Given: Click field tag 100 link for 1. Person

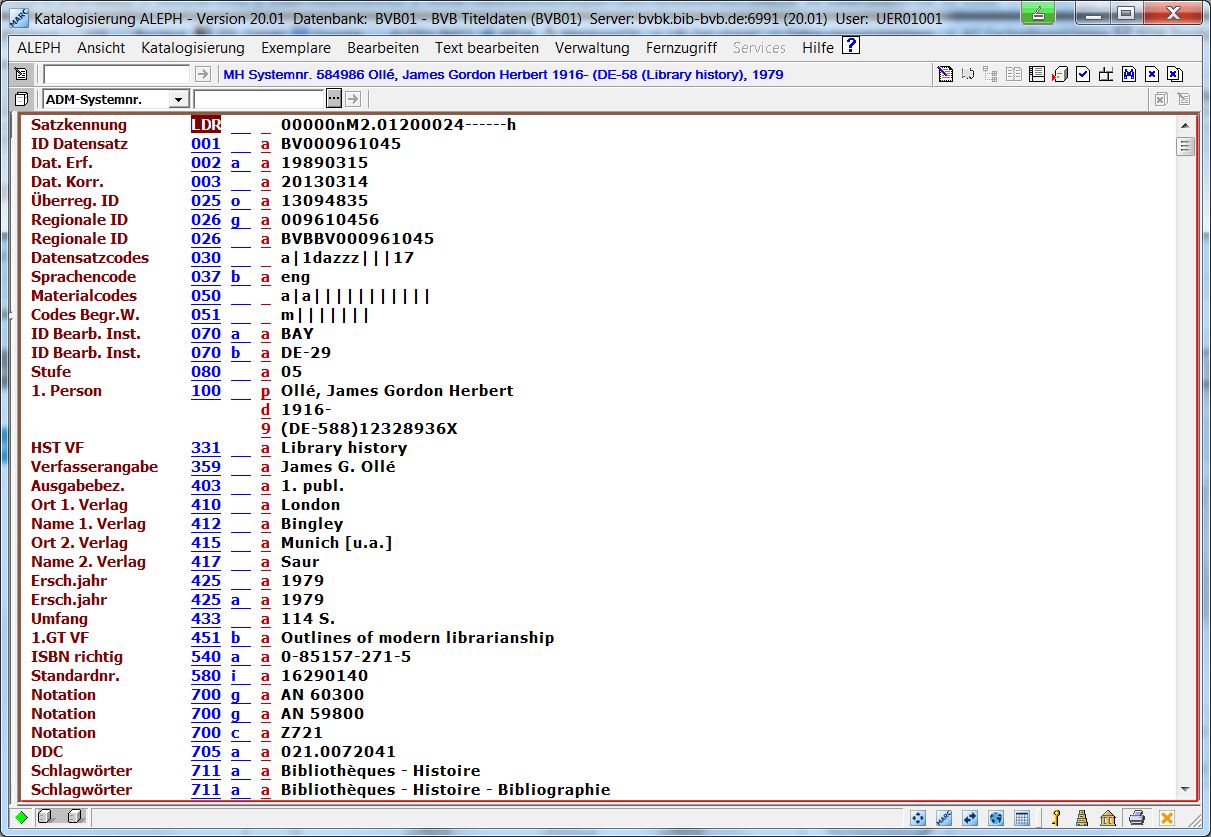Looking at the screenshot, I should [206, 391].
